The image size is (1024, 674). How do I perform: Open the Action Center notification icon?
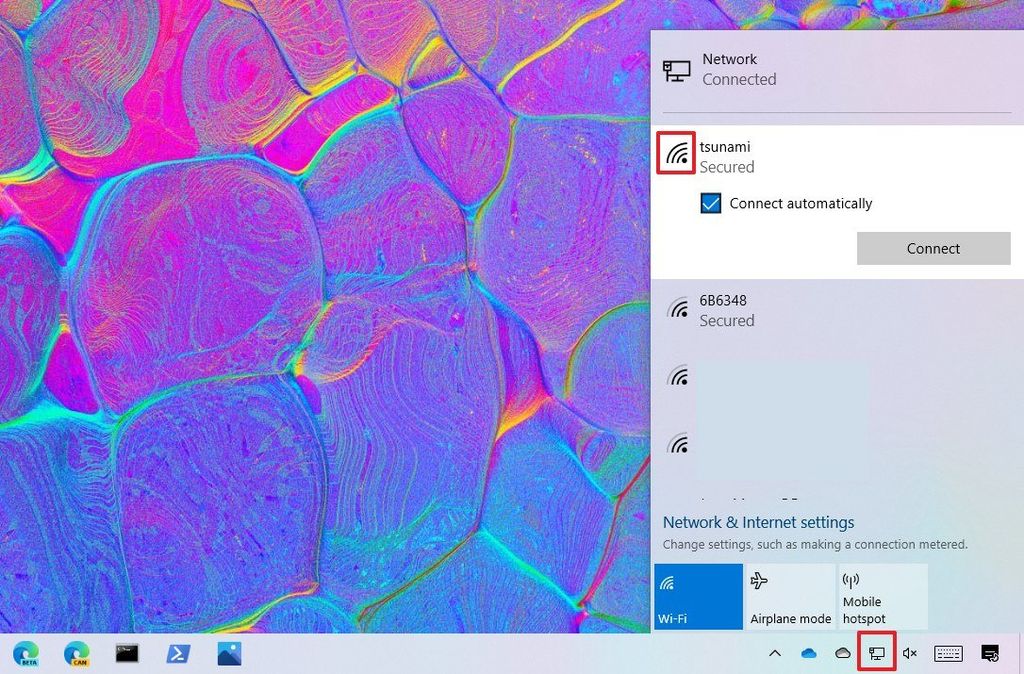(x=989, y=653)
